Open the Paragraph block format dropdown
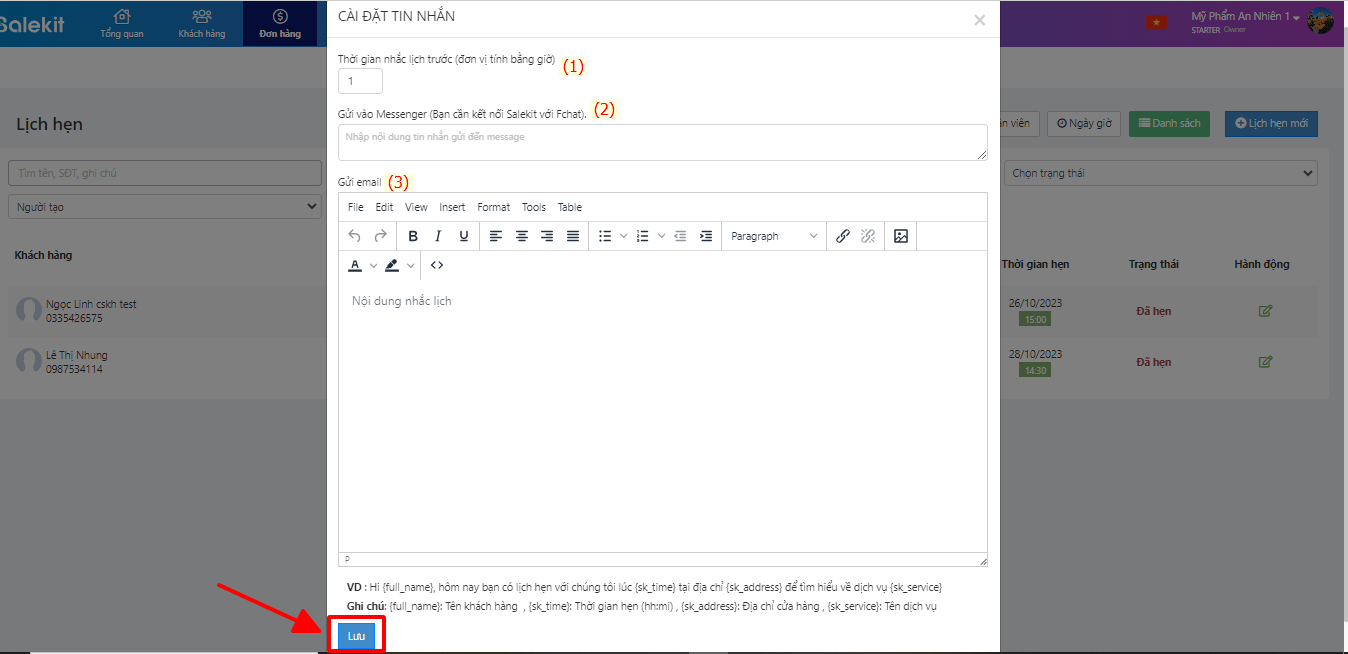This screenshot has height=654, width=1348. [x=774, y=236]
